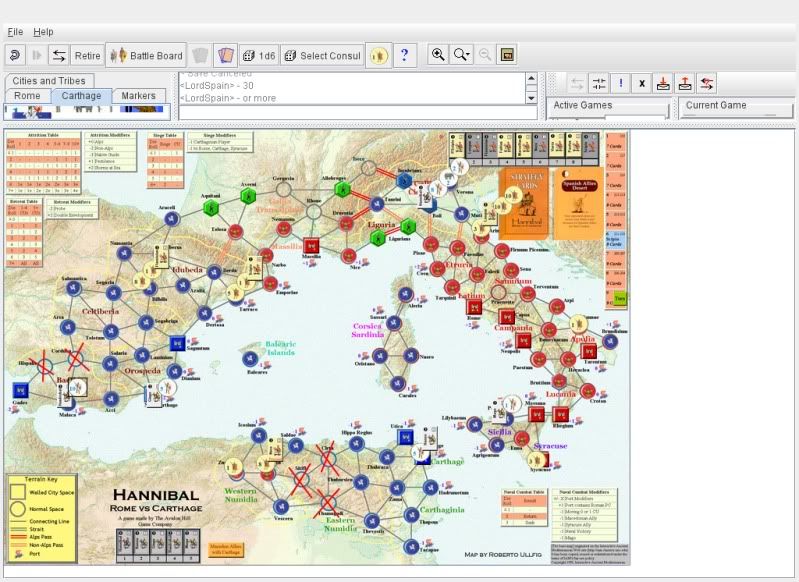The width and height of the screenshot is (799, 582).
Task: Zoom in with the magnifier plus icon
Action: (x=438, y=55)
